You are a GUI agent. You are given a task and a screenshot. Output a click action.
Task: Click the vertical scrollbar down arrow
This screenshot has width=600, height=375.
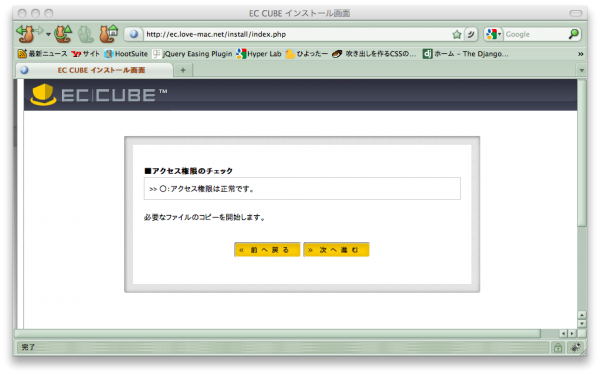(x=582, y=324)
